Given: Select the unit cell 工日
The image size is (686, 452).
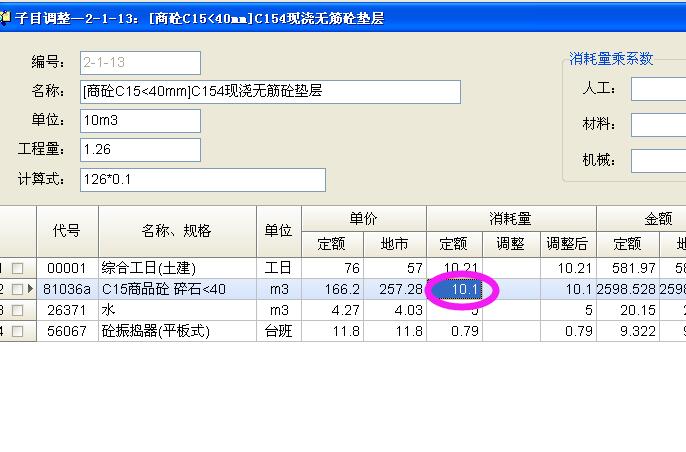Looking at the screenshot, I should point(279,268).
